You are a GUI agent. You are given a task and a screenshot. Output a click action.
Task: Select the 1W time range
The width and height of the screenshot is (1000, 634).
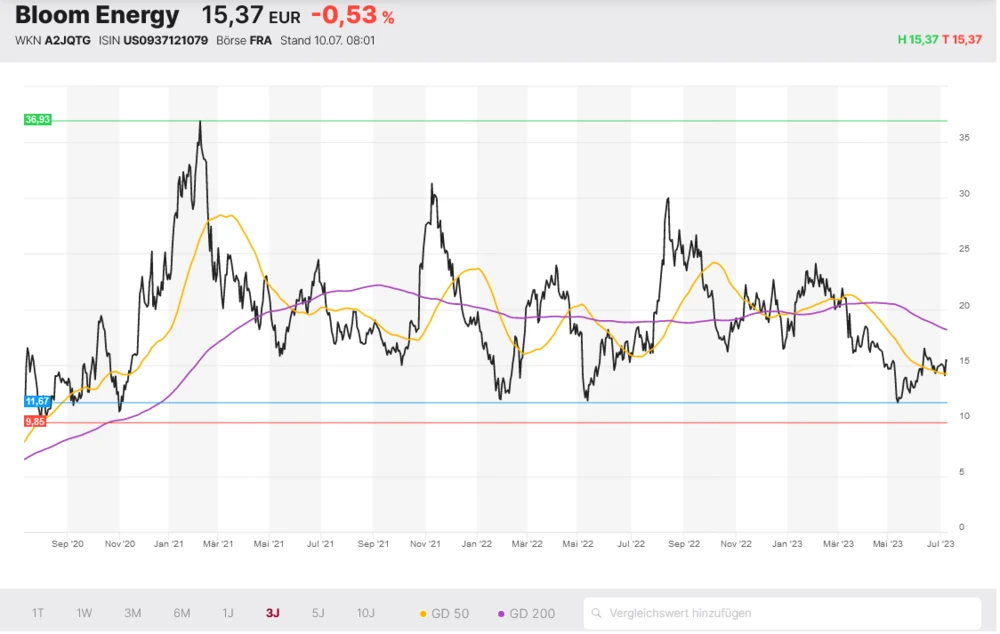[84, 613]
